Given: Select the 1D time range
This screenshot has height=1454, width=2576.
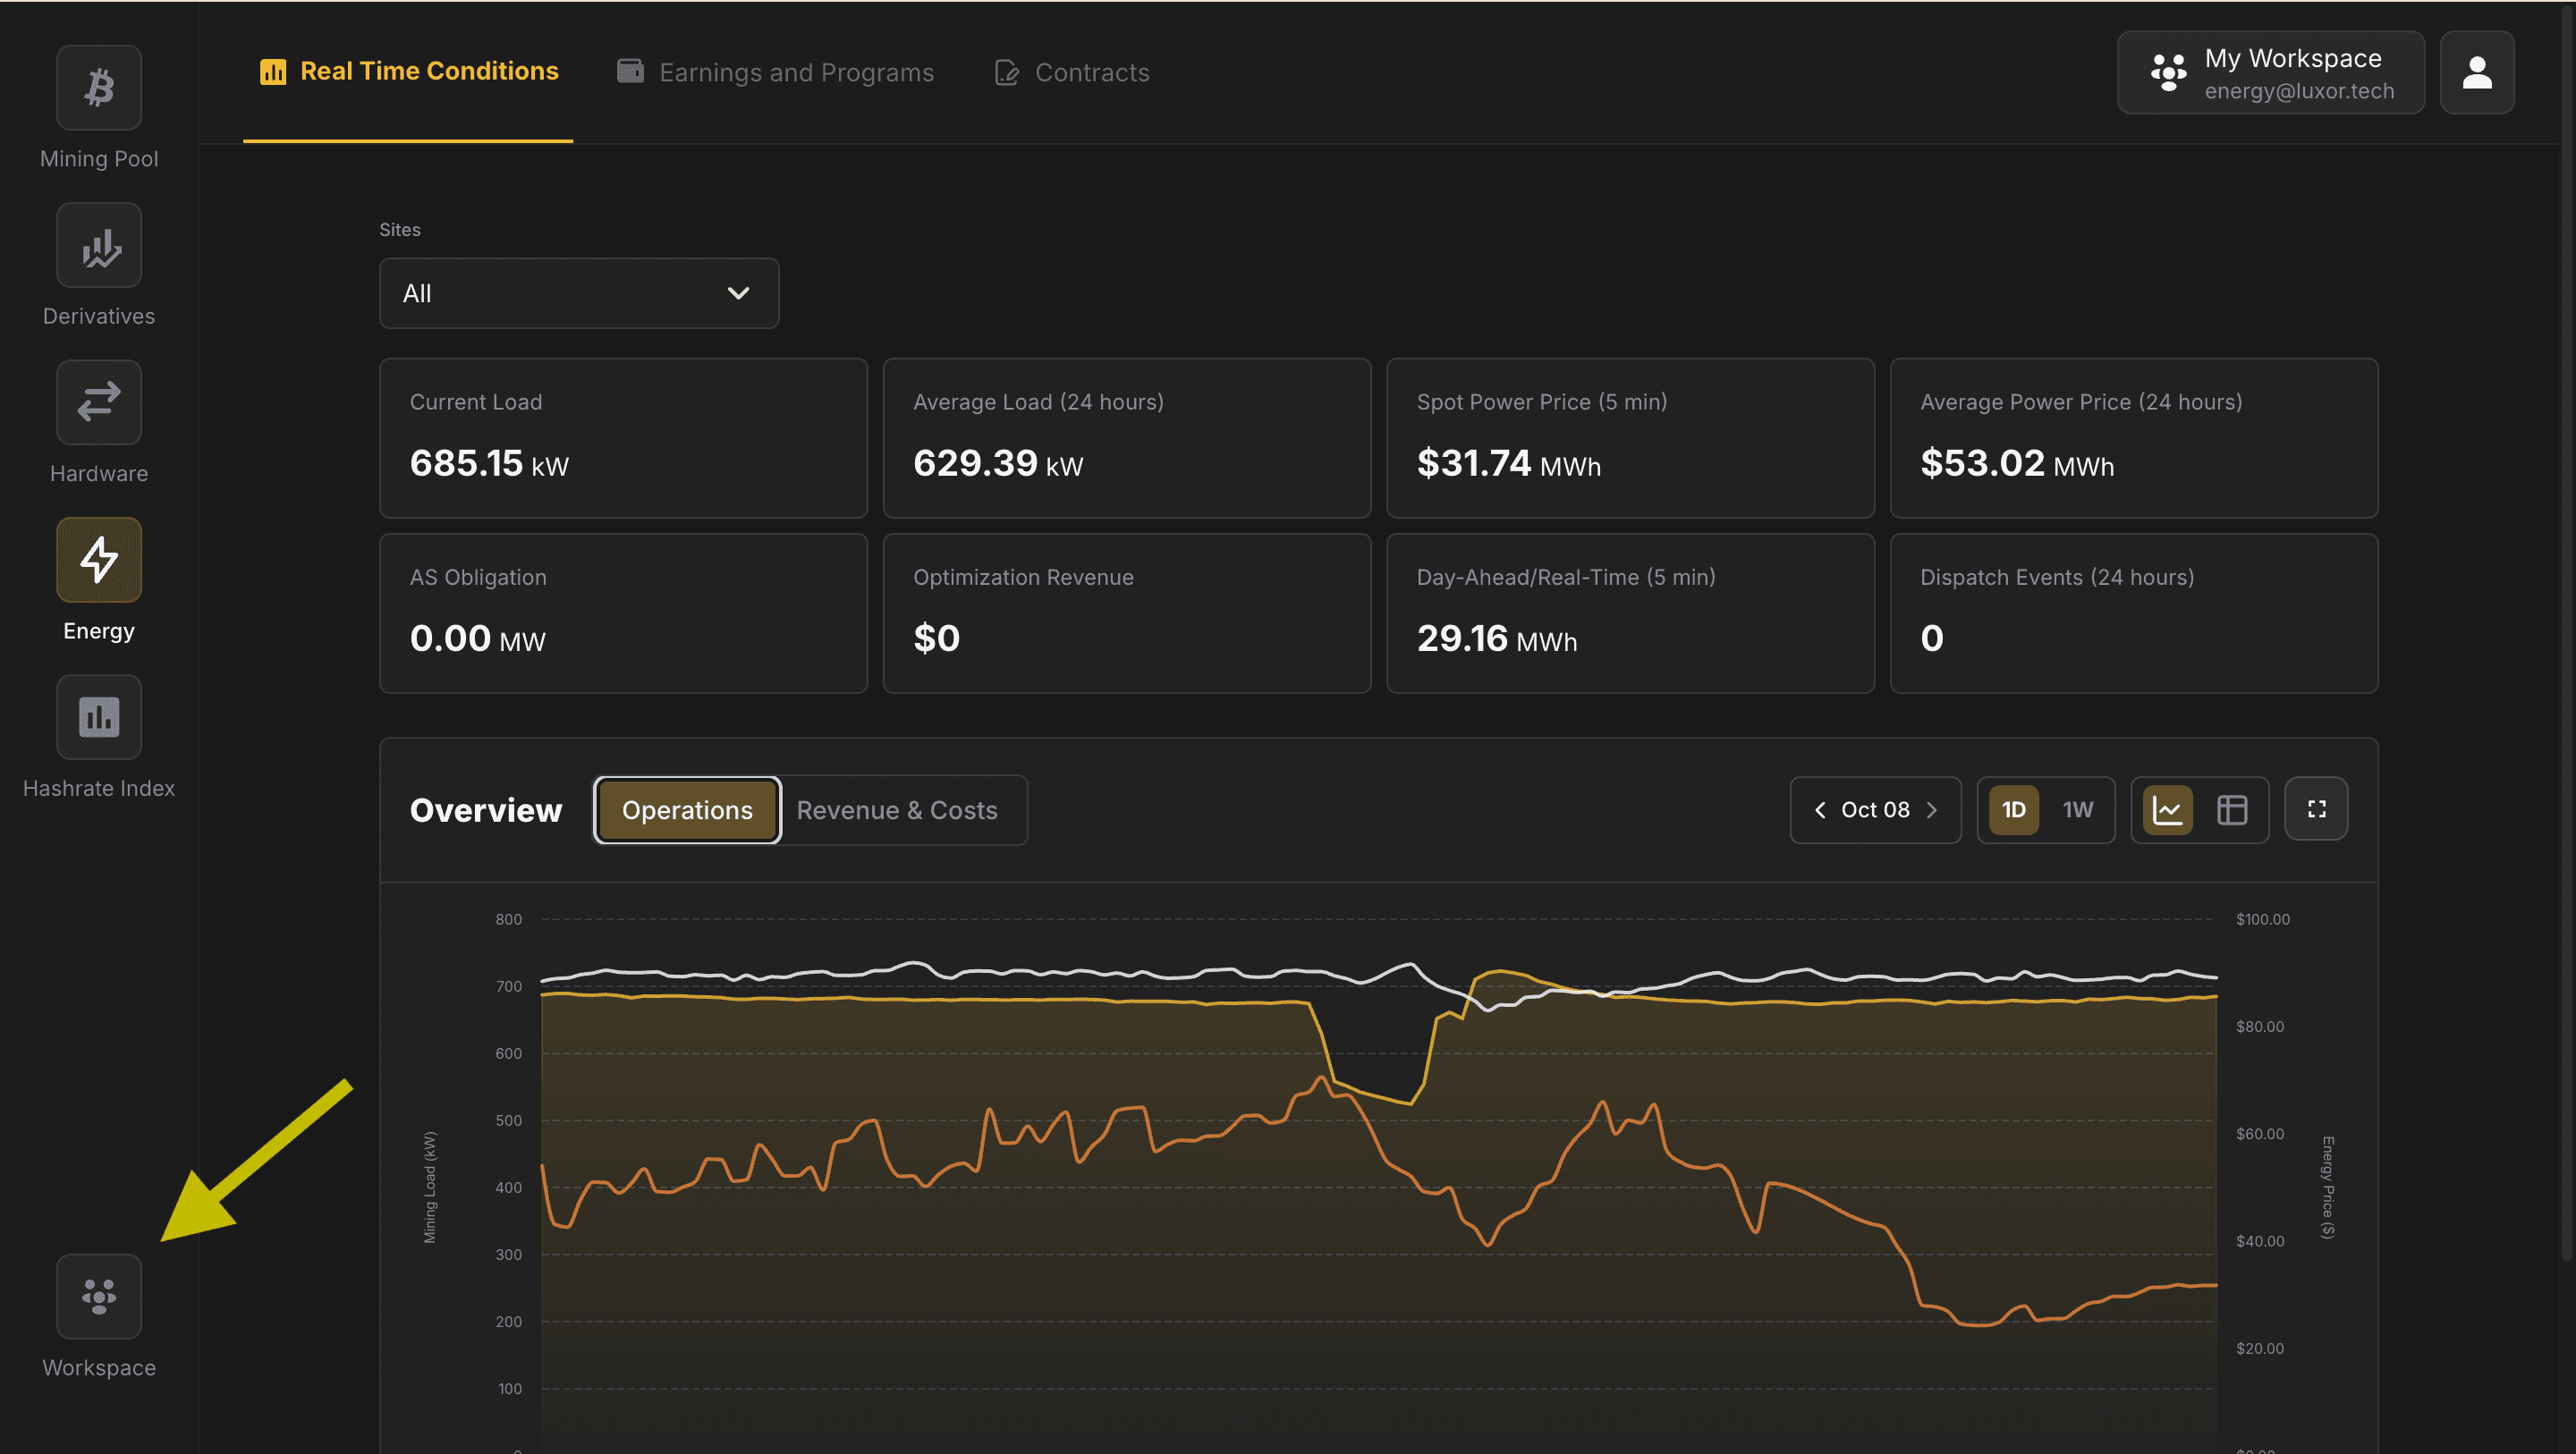Looking at the screenshot, I should 2013,809.
